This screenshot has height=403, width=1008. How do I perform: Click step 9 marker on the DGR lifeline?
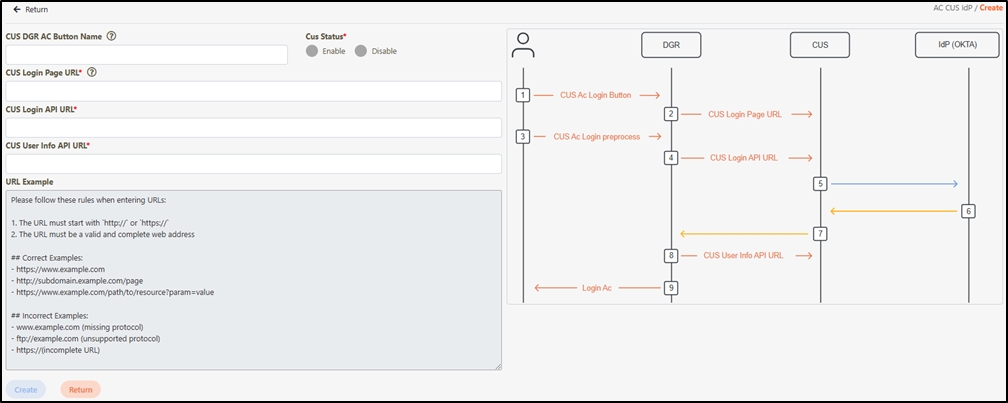click(x=671, y=287)
